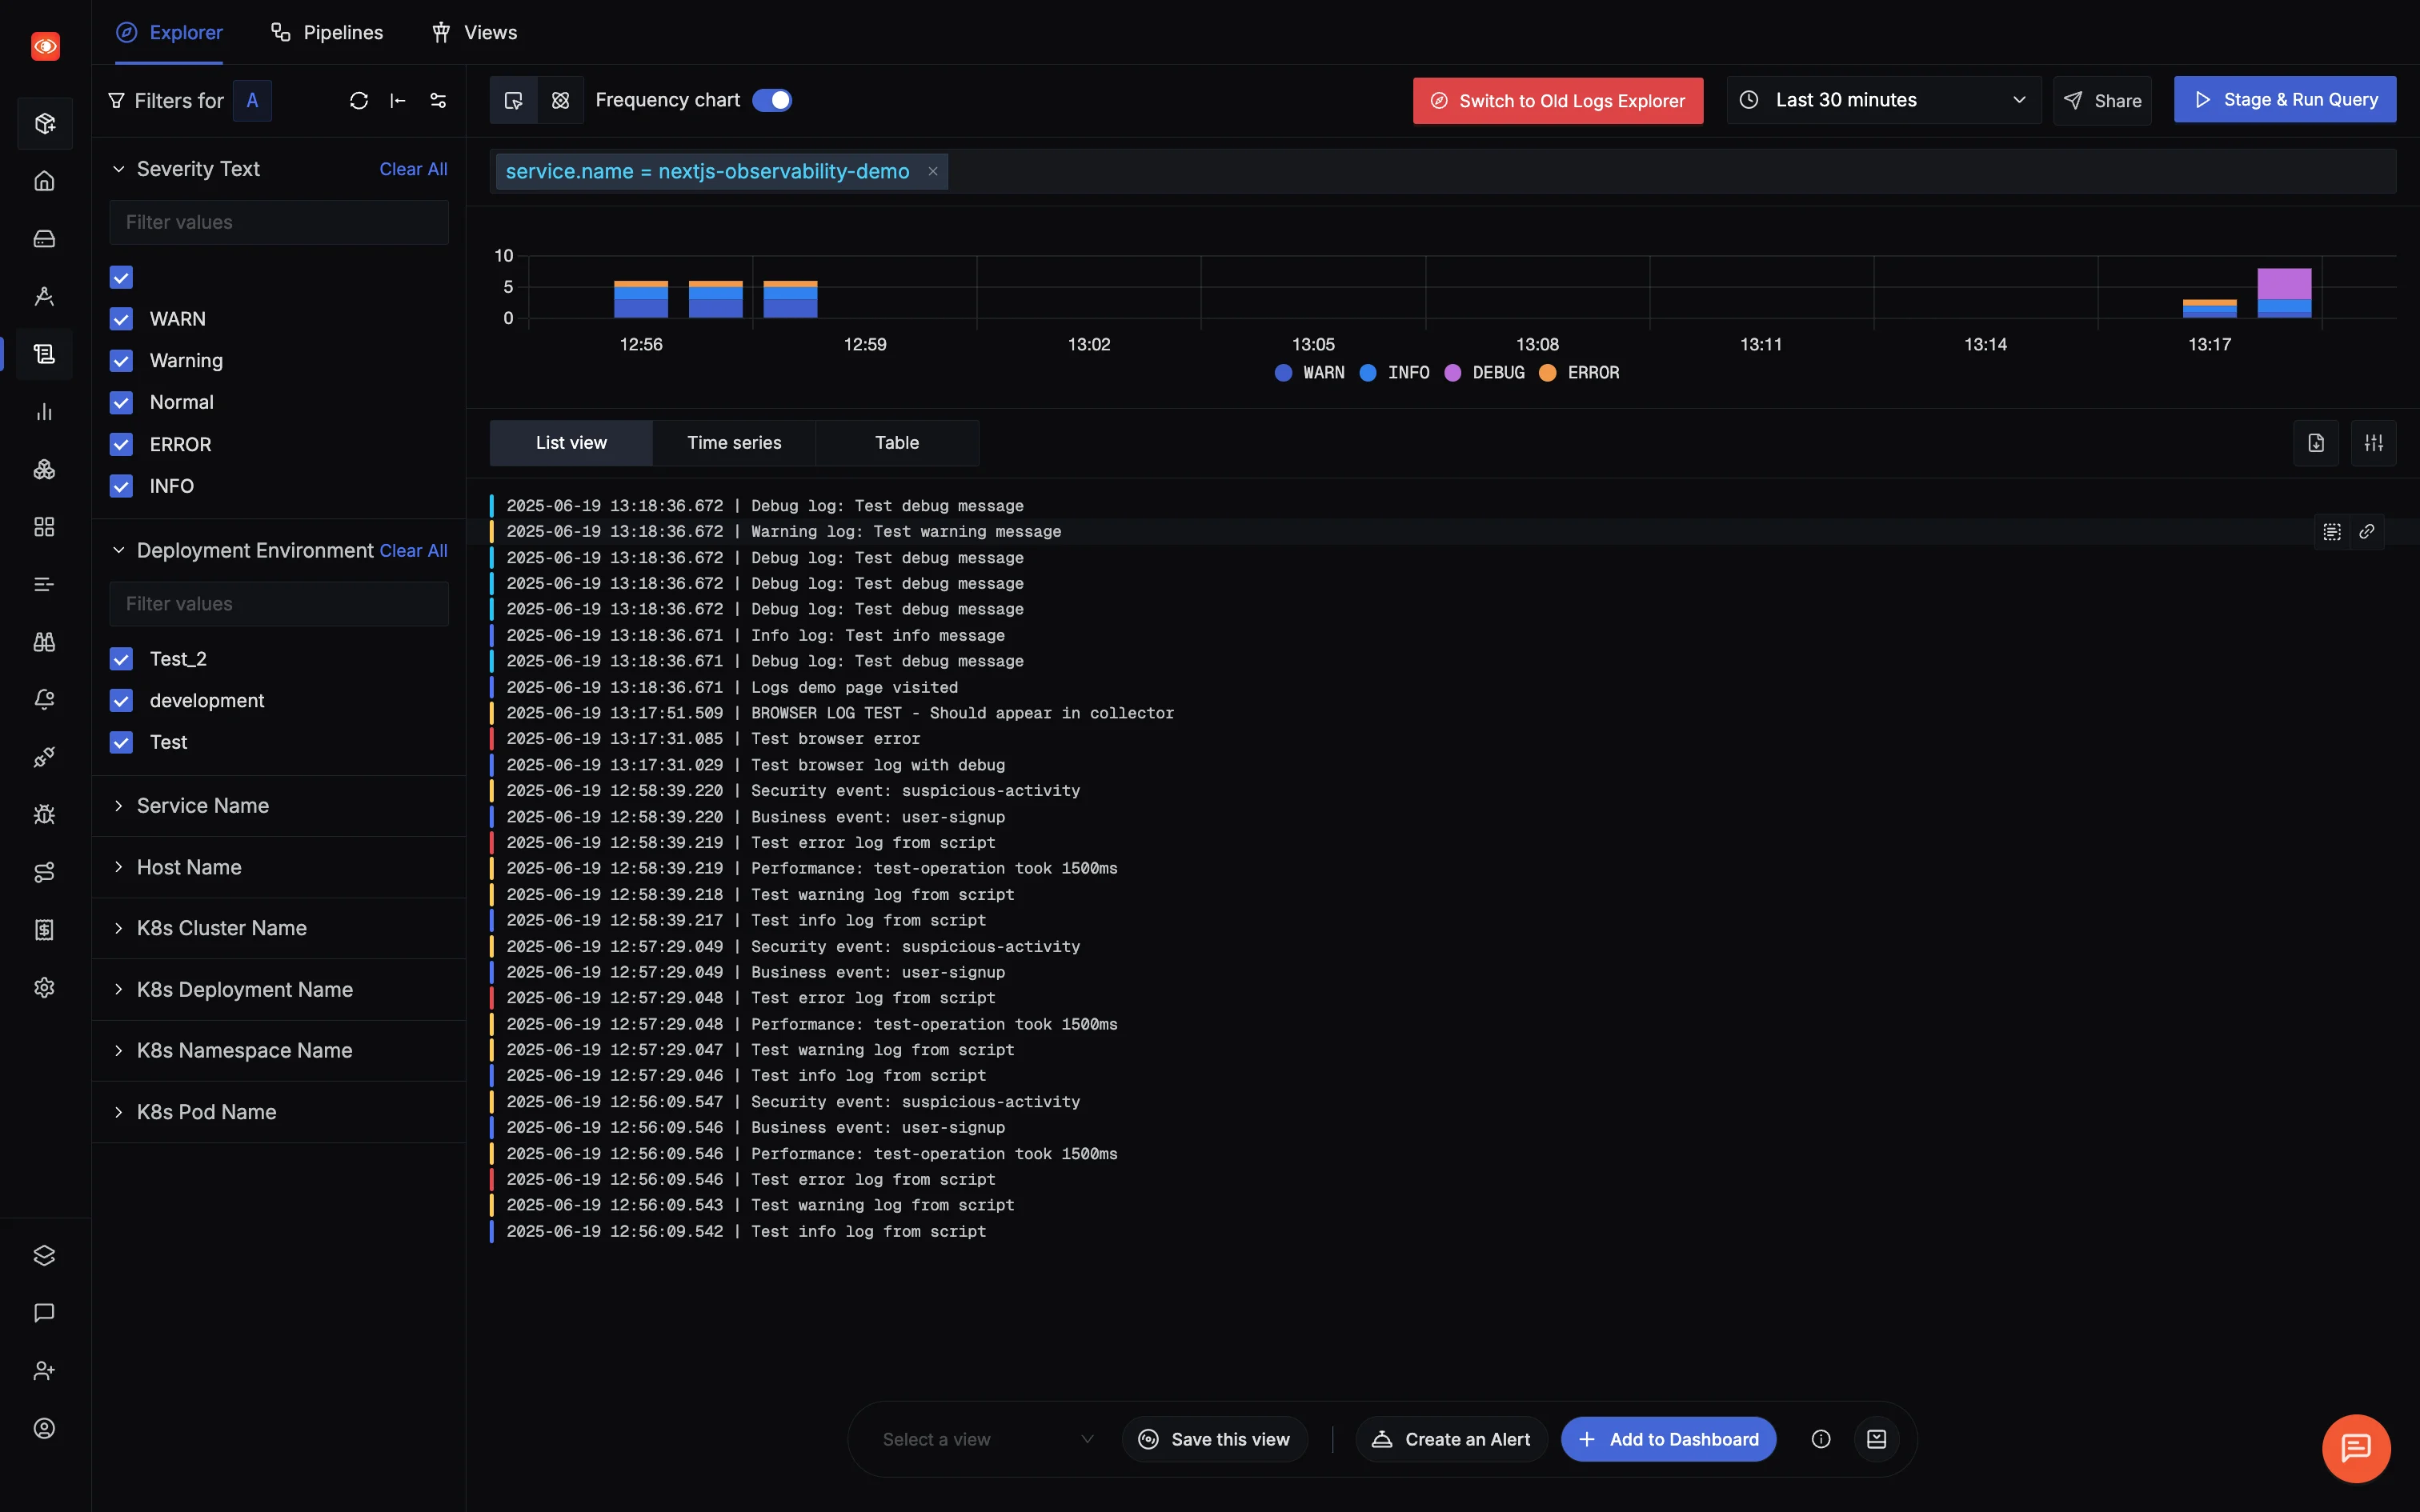Open the bug Exceptions icon in sidebar
The height and width of the screenshot is (1512, 2420).
[x=44, y=815]
